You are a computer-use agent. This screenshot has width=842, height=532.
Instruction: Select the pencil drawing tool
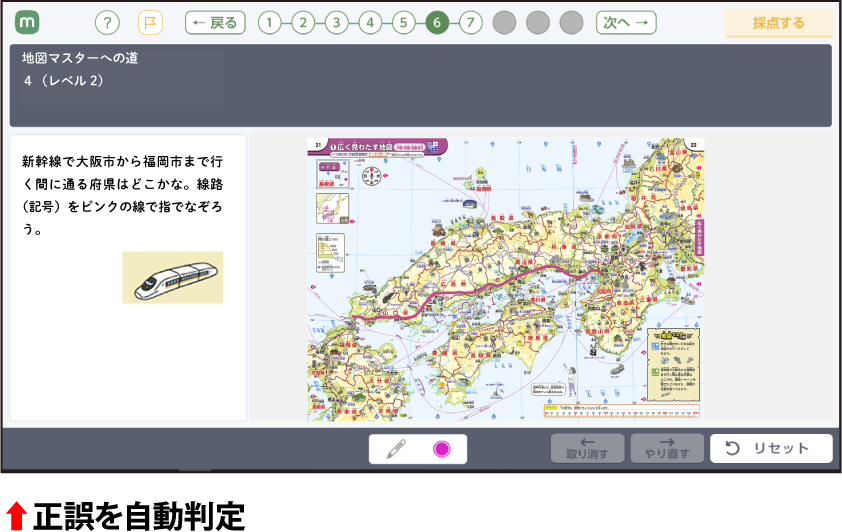pos(396,449)
